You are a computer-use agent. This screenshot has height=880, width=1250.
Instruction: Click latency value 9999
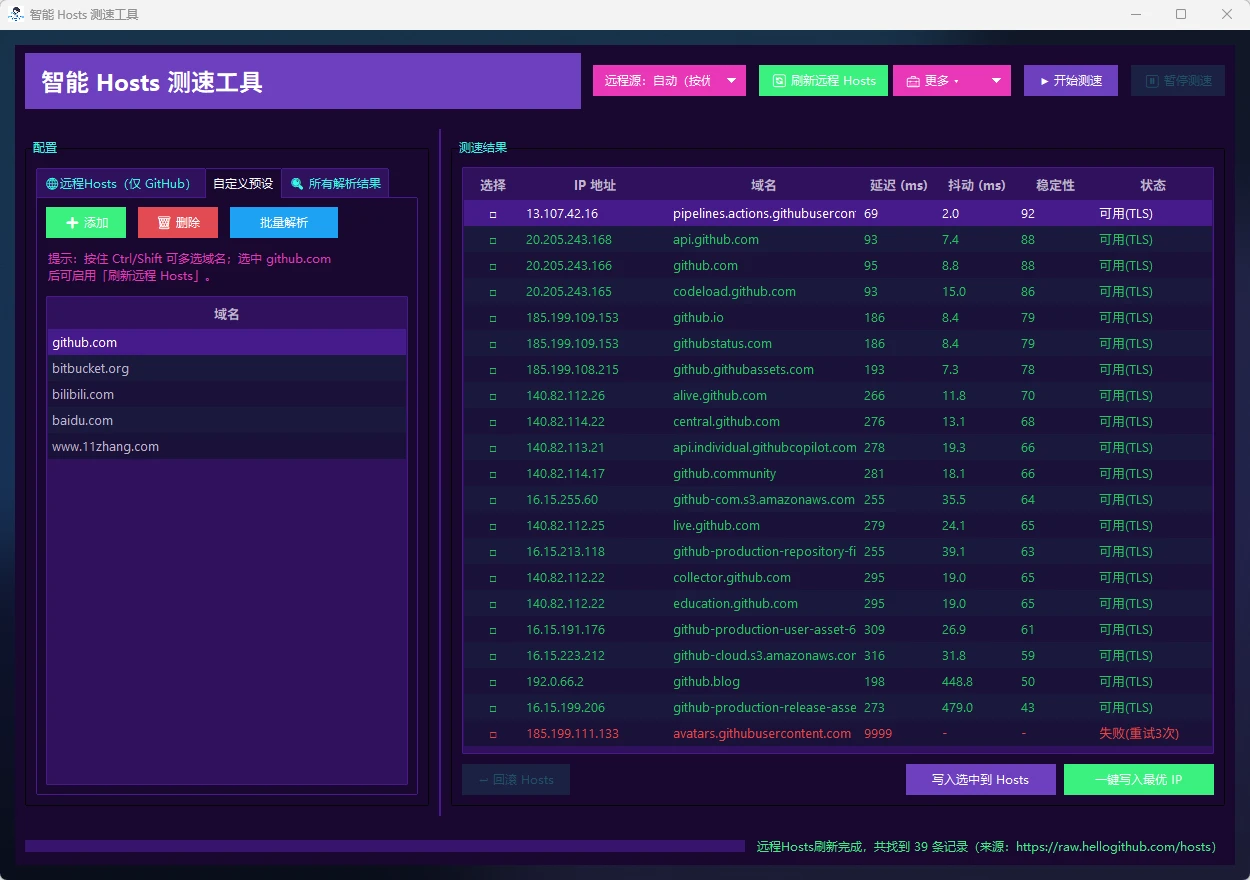point(878,734)
